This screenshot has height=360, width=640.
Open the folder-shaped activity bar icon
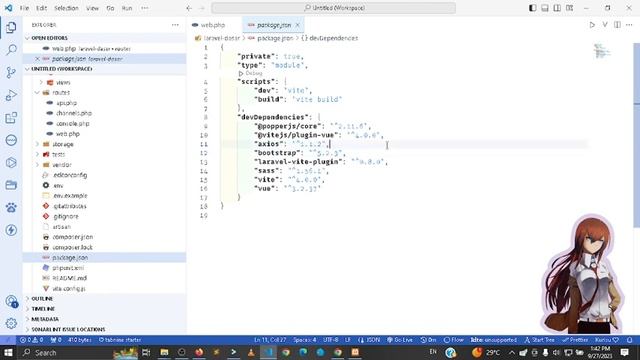pyautogui.click(x=11, y=185)
